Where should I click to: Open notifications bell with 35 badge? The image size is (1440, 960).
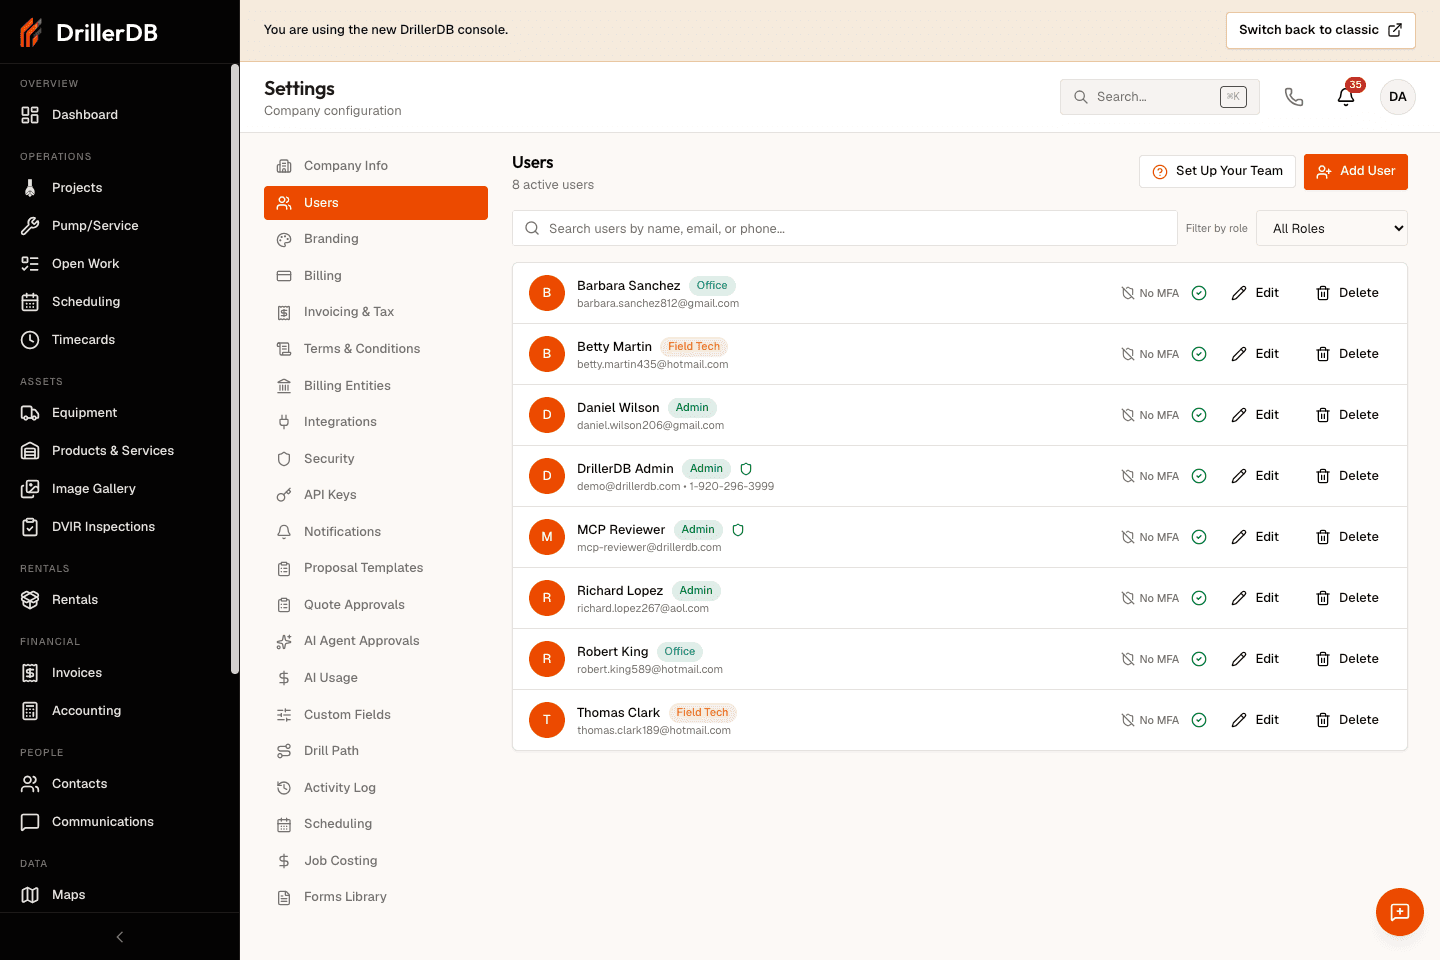pos(1346,97)
